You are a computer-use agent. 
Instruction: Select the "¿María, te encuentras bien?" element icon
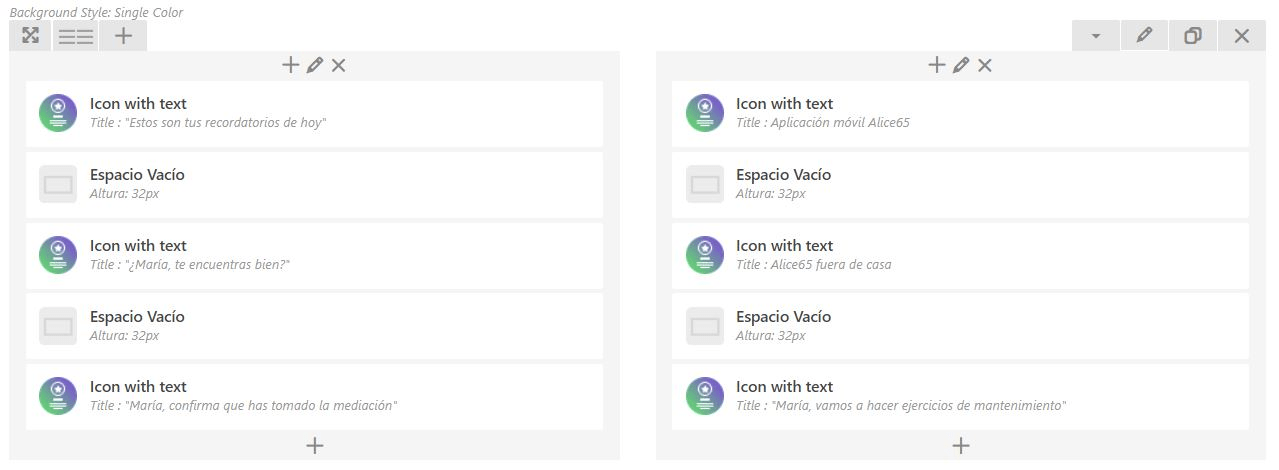(58, 255)
